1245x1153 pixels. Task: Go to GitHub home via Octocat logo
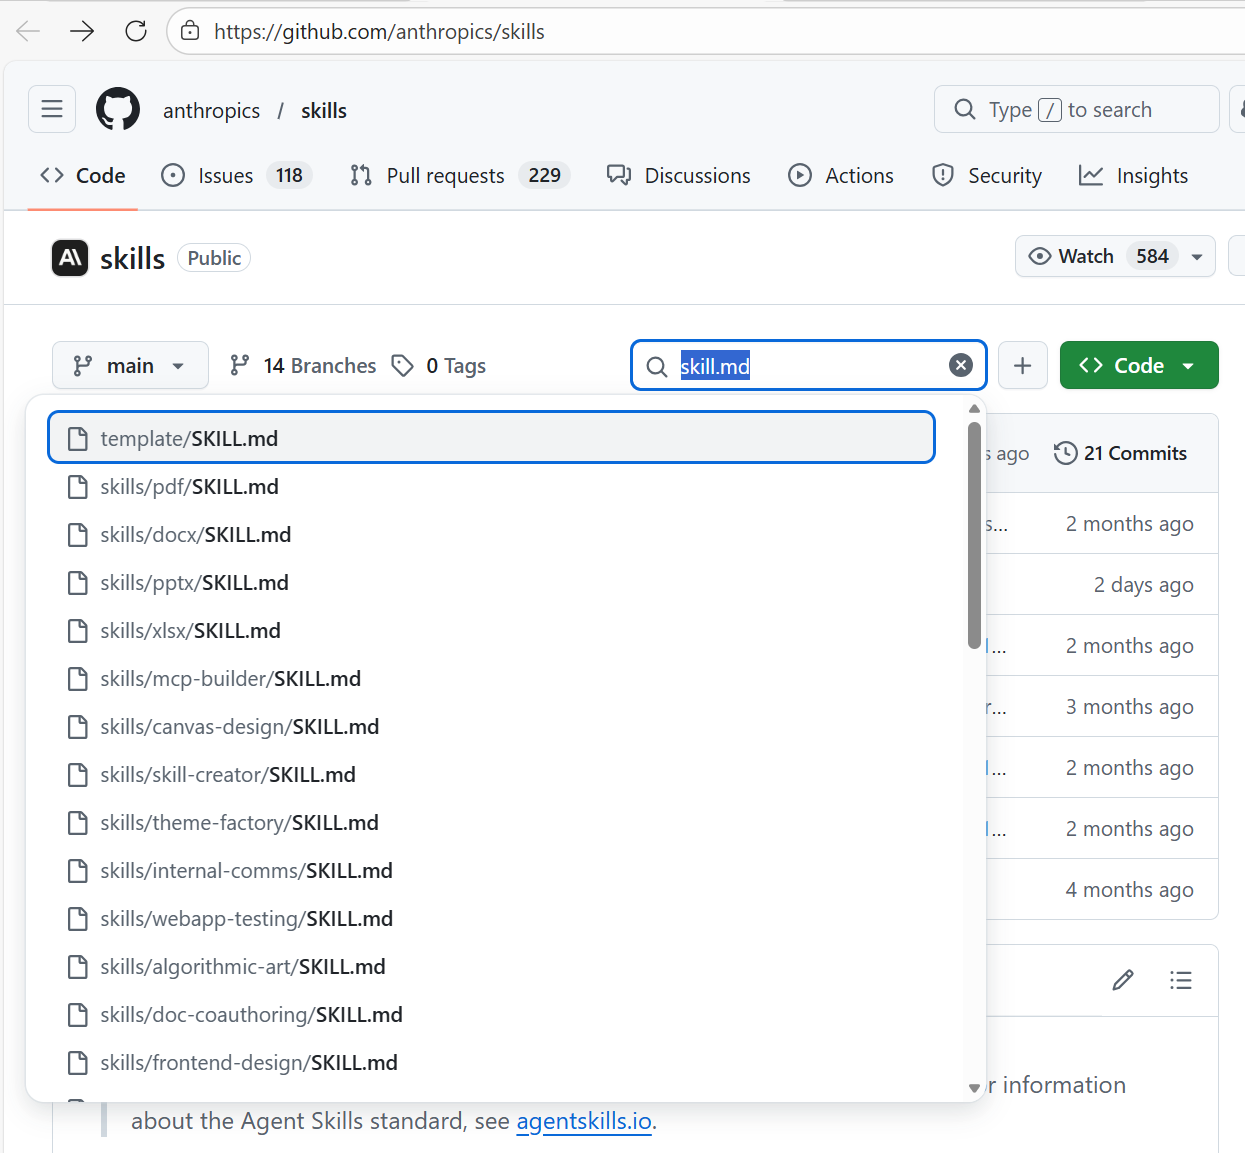tap(118, 109)
